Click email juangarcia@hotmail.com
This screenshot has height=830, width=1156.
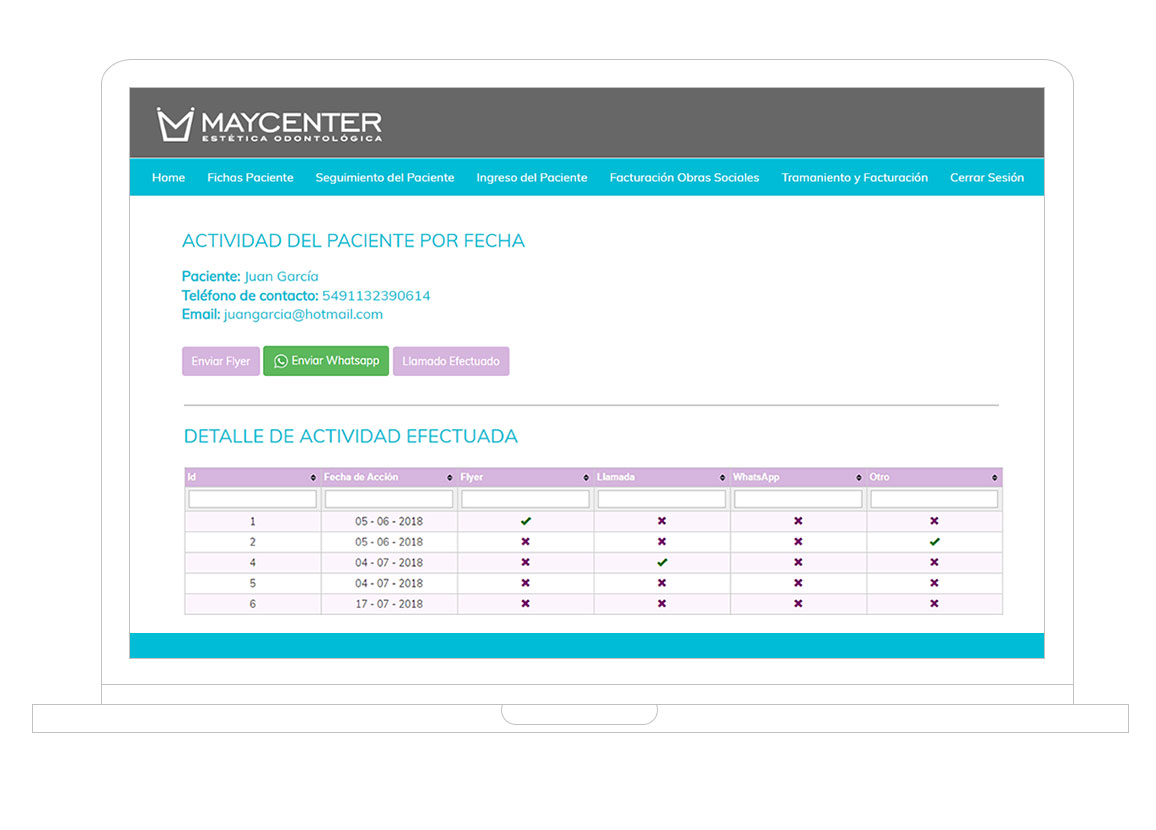tap(303, 314)
